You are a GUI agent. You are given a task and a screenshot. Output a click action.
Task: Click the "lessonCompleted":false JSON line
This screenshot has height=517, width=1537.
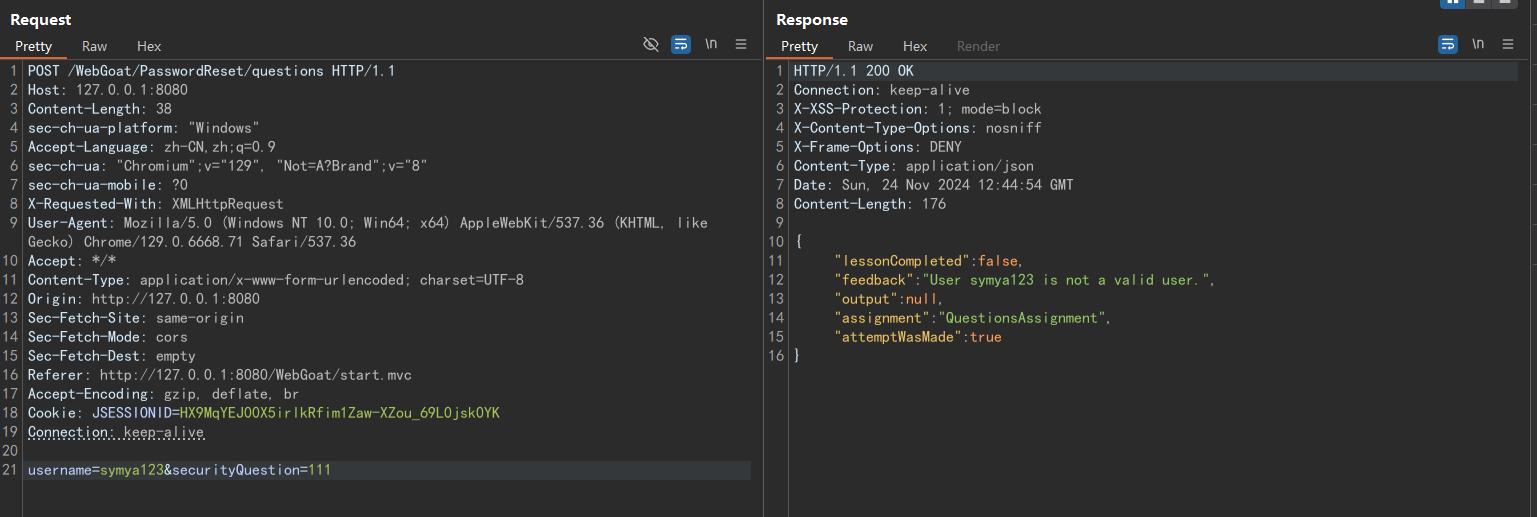click(x=929, y=261)
